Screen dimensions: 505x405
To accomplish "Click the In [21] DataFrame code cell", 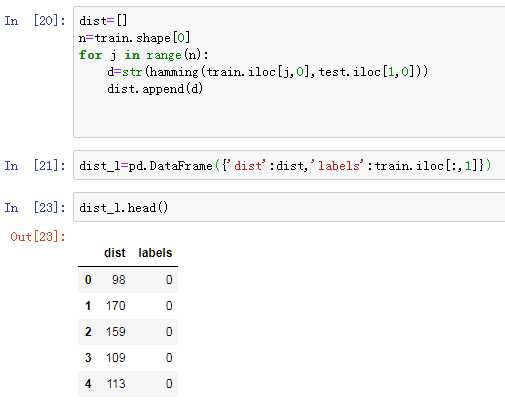I will point(289,165).
